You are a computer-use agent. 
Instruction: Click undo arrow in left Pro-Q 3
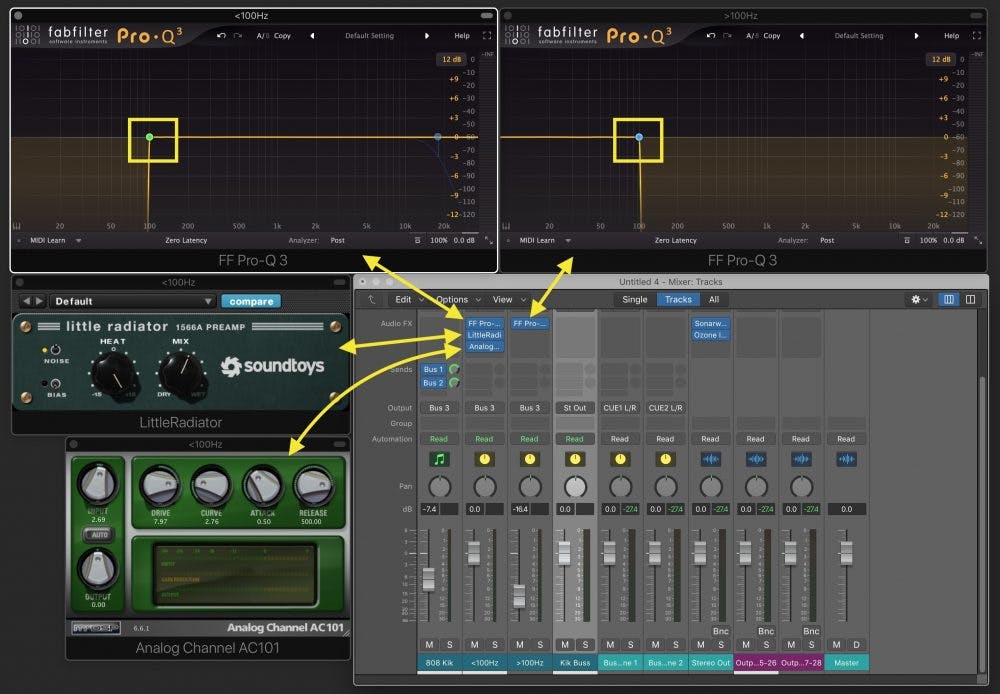(x=221, y=36)
